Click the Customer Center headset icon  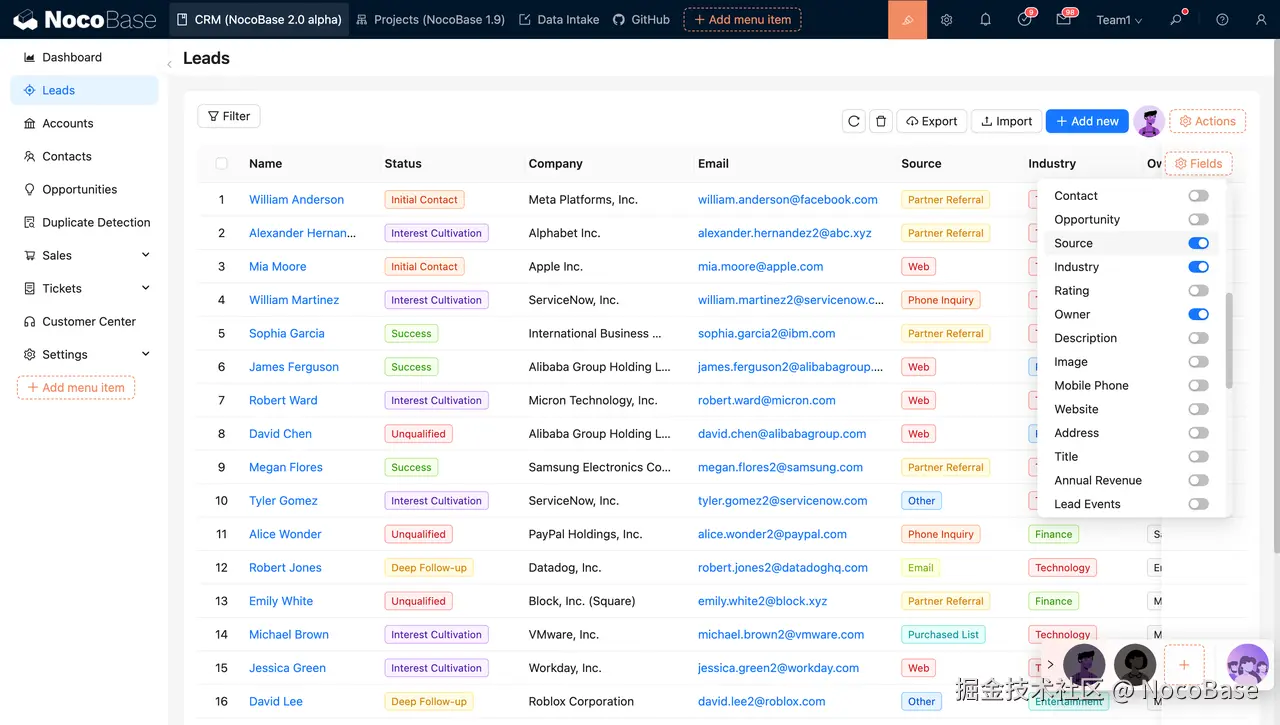[30, 321]
